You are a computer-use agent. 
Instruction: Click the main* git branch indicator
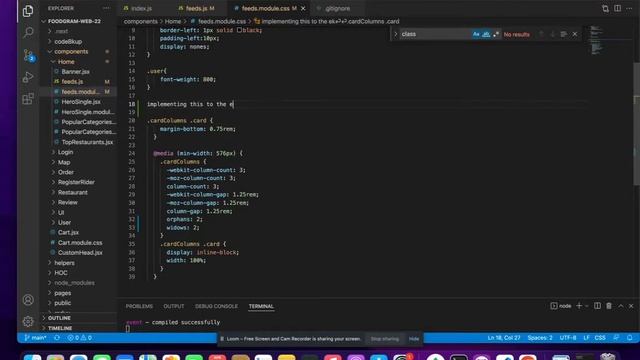36,338
